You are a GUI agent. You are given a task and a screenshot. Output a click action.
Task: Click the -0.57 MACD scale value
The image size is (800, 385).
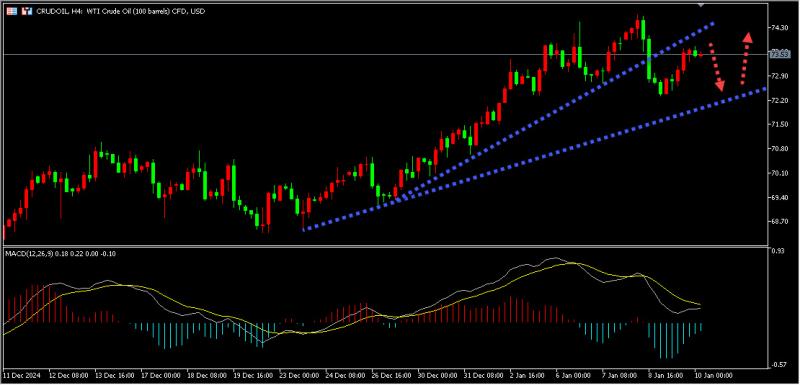pos(778,364)
